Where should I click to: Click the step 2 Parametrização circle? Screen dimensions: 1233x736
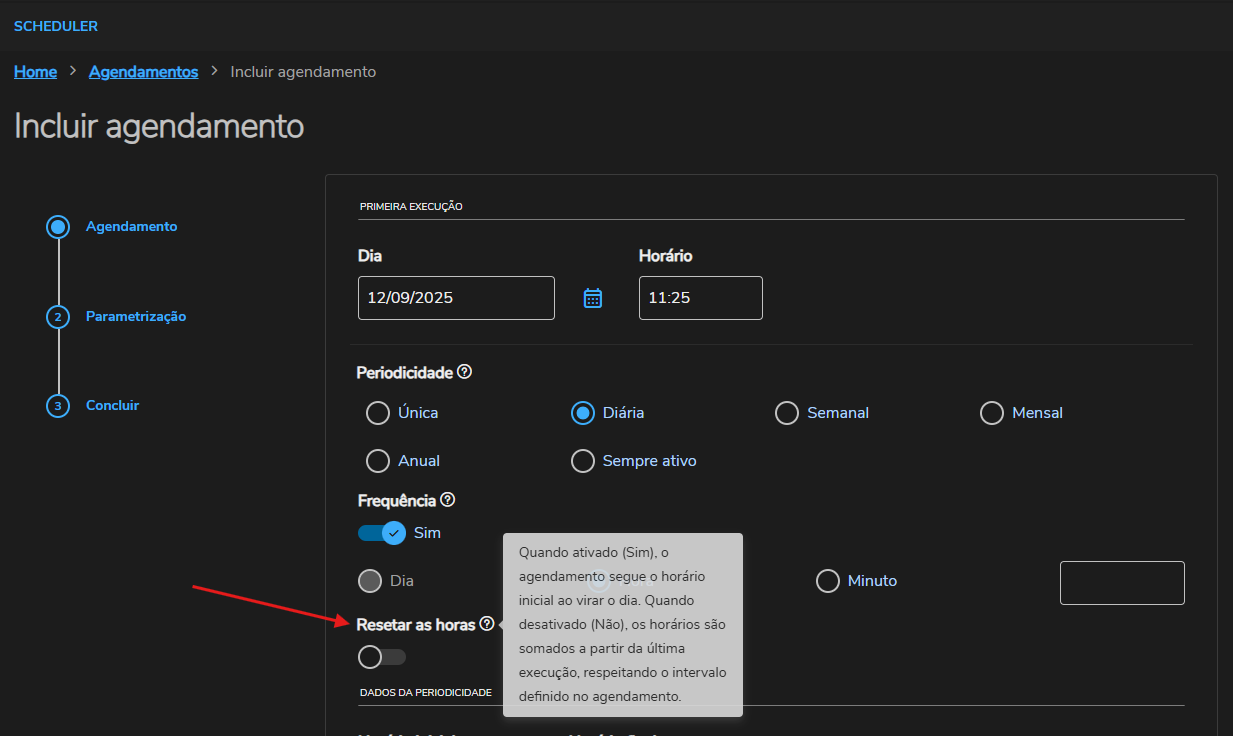click(58, 317)
